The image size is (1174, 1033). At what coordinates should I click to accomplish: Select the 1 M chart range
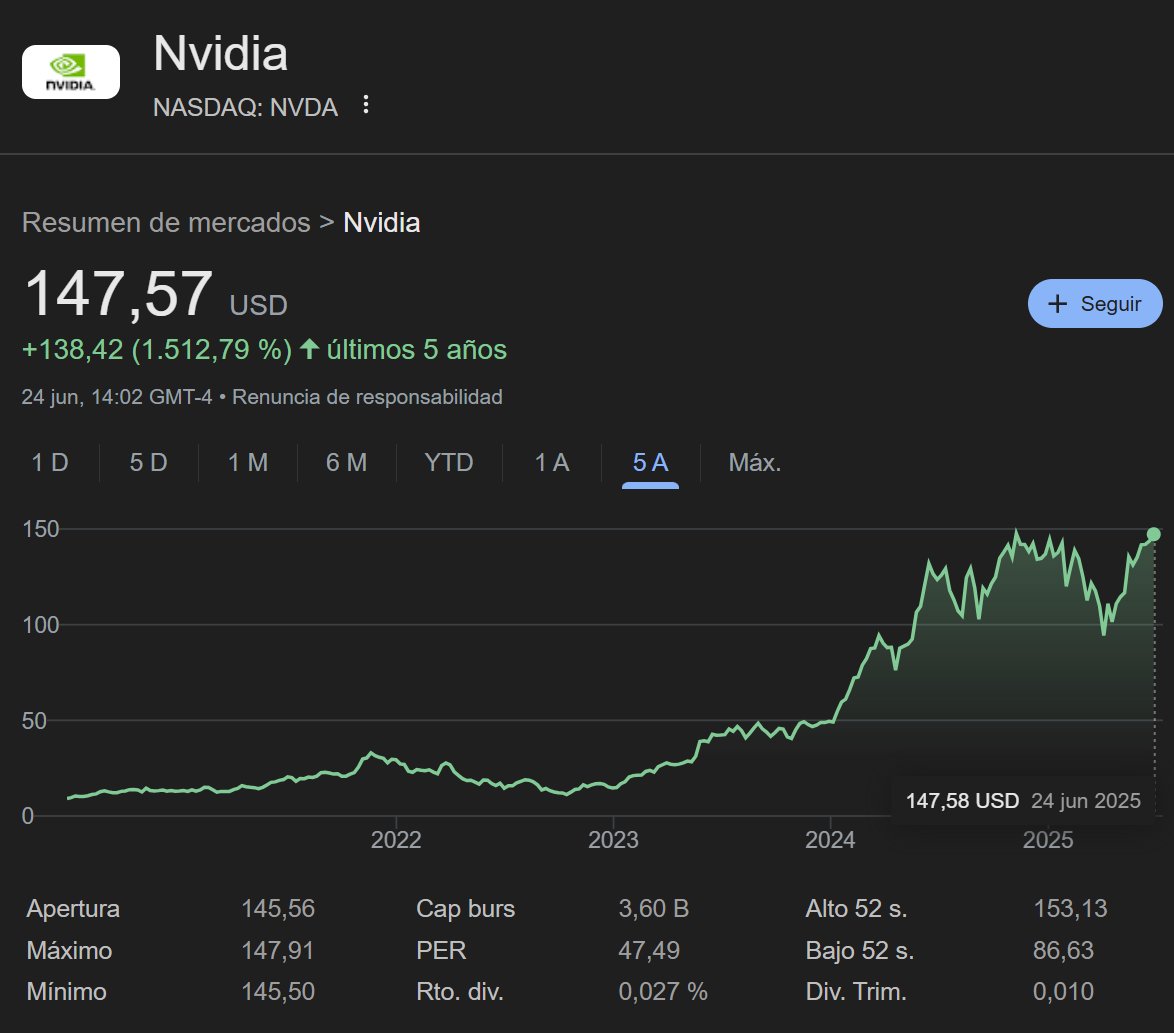point(248,463)
